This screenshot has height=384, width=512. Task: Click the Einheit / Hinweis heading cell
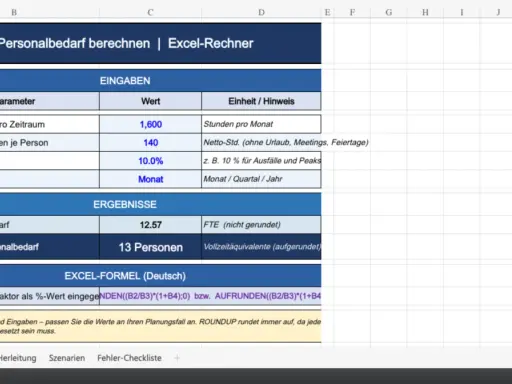click(261, 101)
